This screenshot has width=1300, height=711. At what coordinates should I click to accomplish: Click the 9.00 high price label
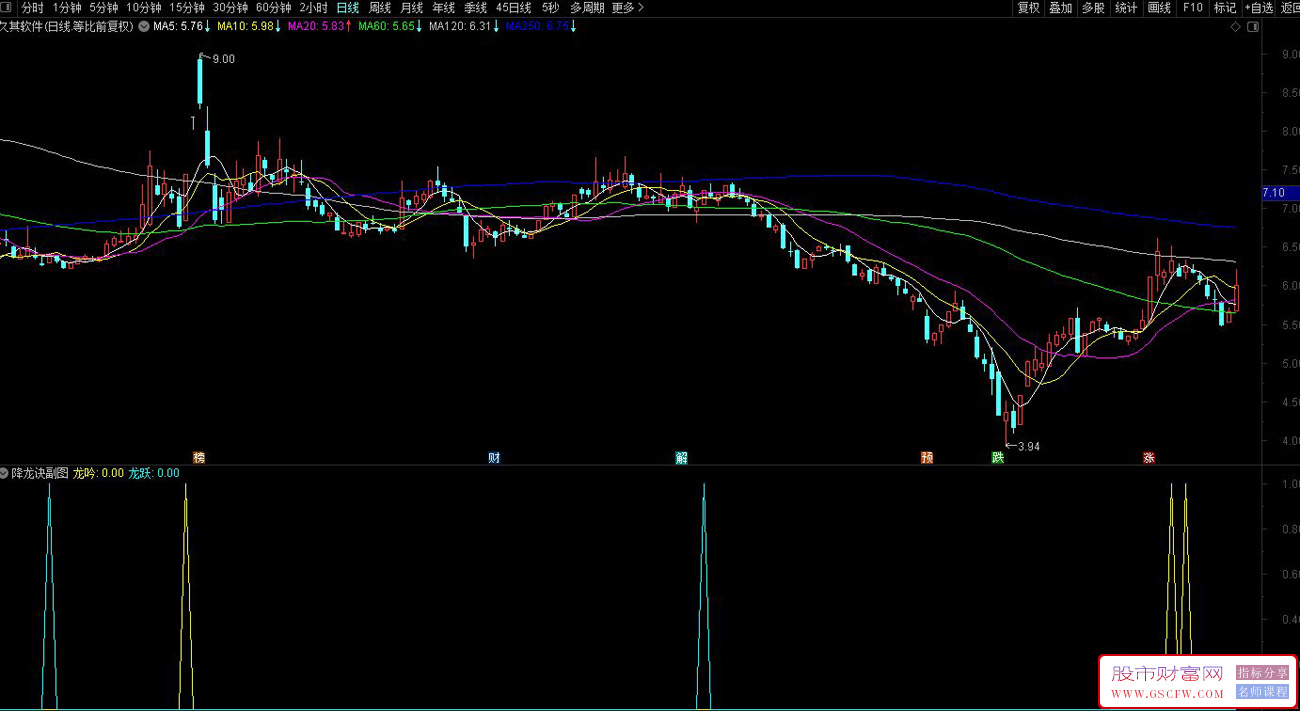point(224,60)
